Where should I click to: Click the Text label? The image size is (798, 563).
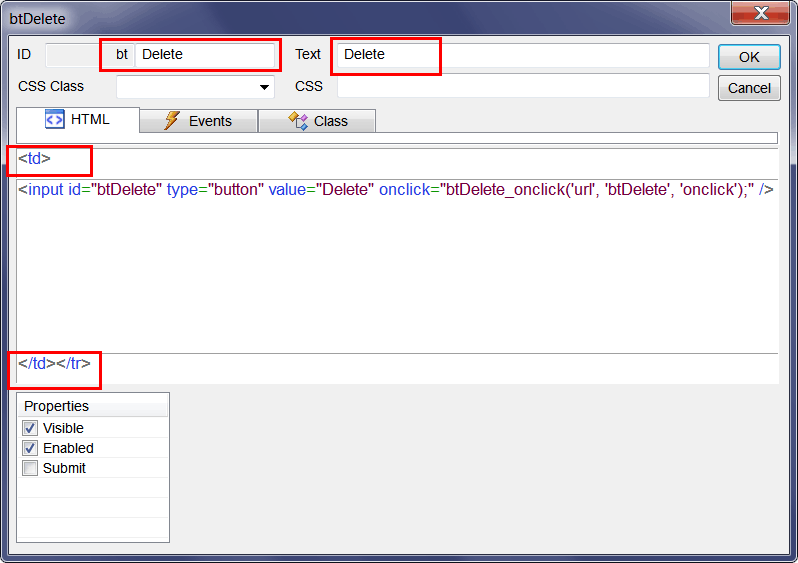(308, 54)
